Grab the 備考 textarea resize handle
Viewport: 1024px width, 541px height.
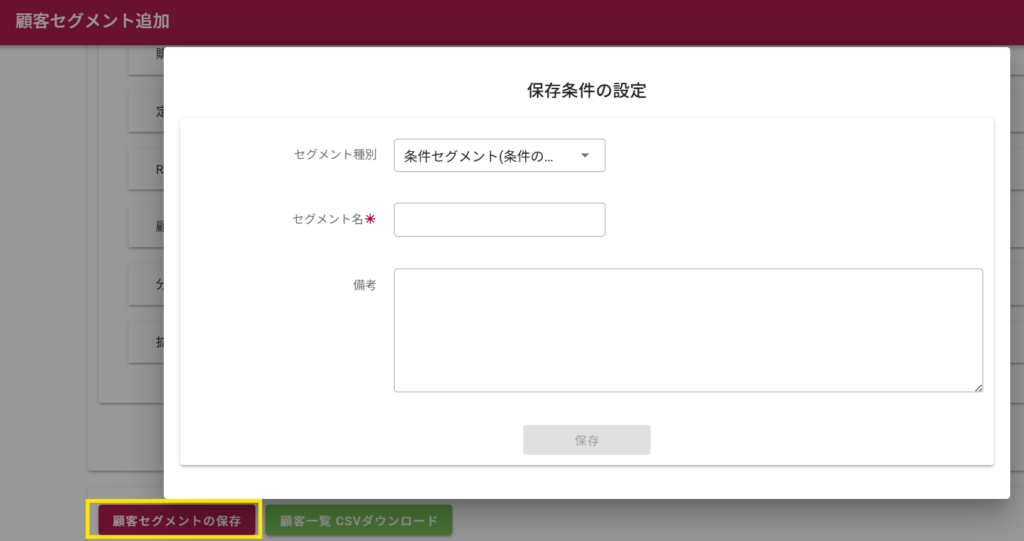[978, 387]
